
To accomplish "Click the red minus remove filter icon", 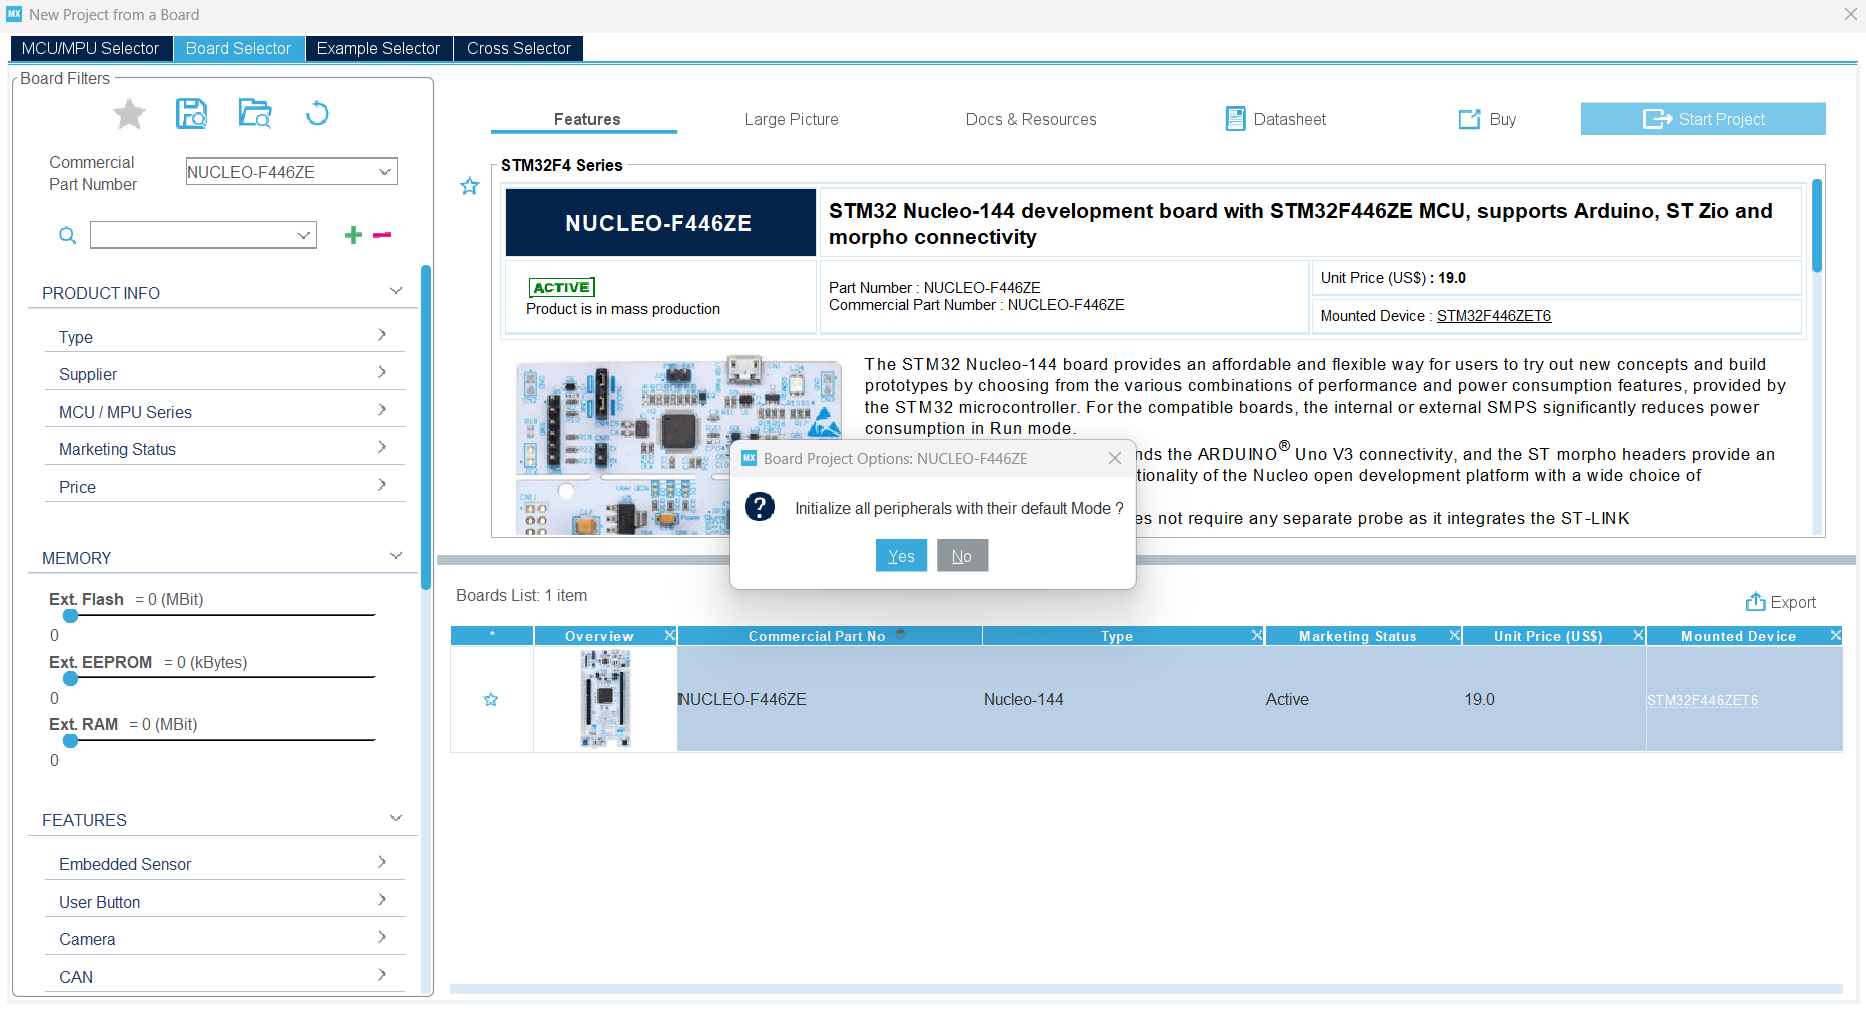I will pos(382,235).
